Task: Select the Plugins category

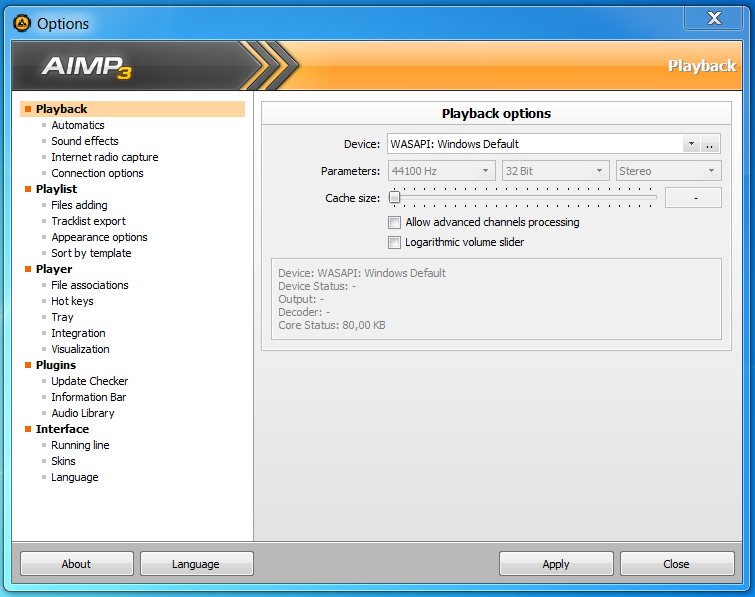Action: pos(56,365)
